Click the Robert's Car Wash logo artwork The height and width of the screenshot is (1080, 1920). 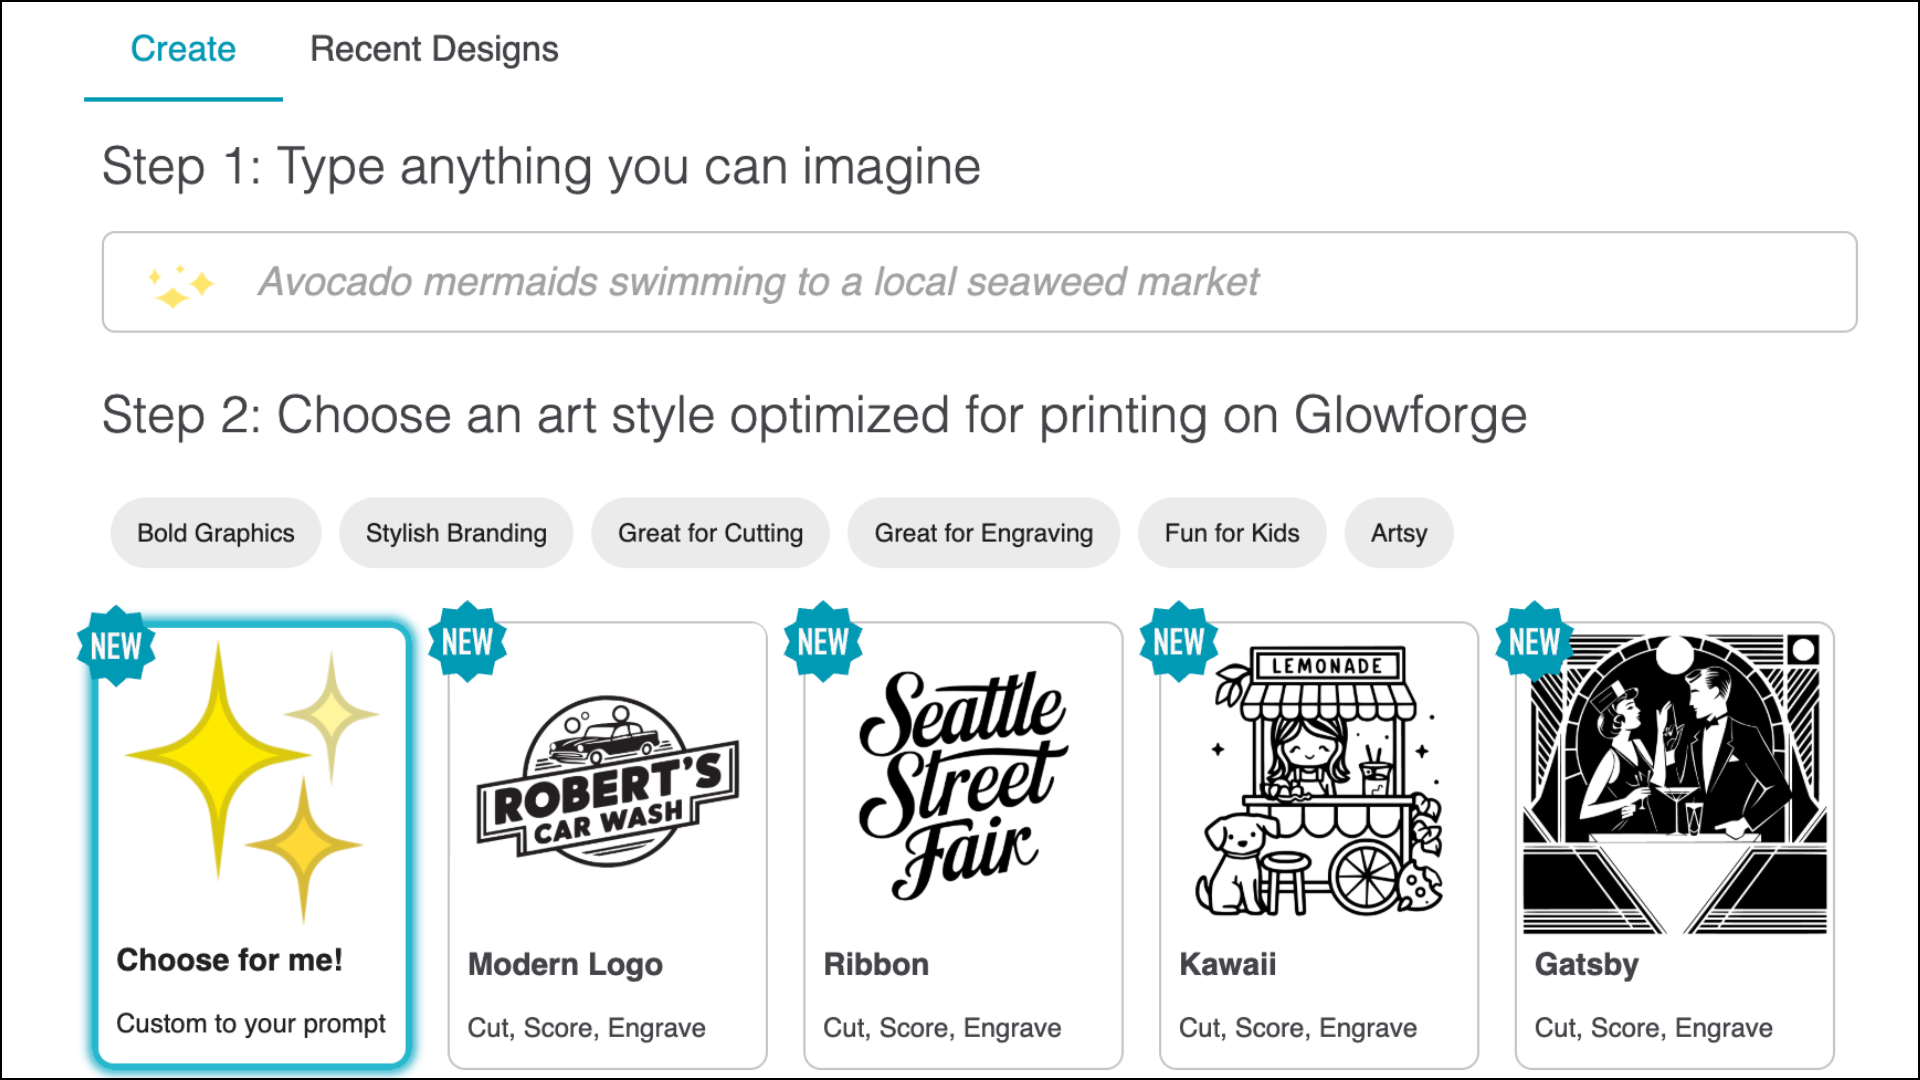tap(605, 780)
